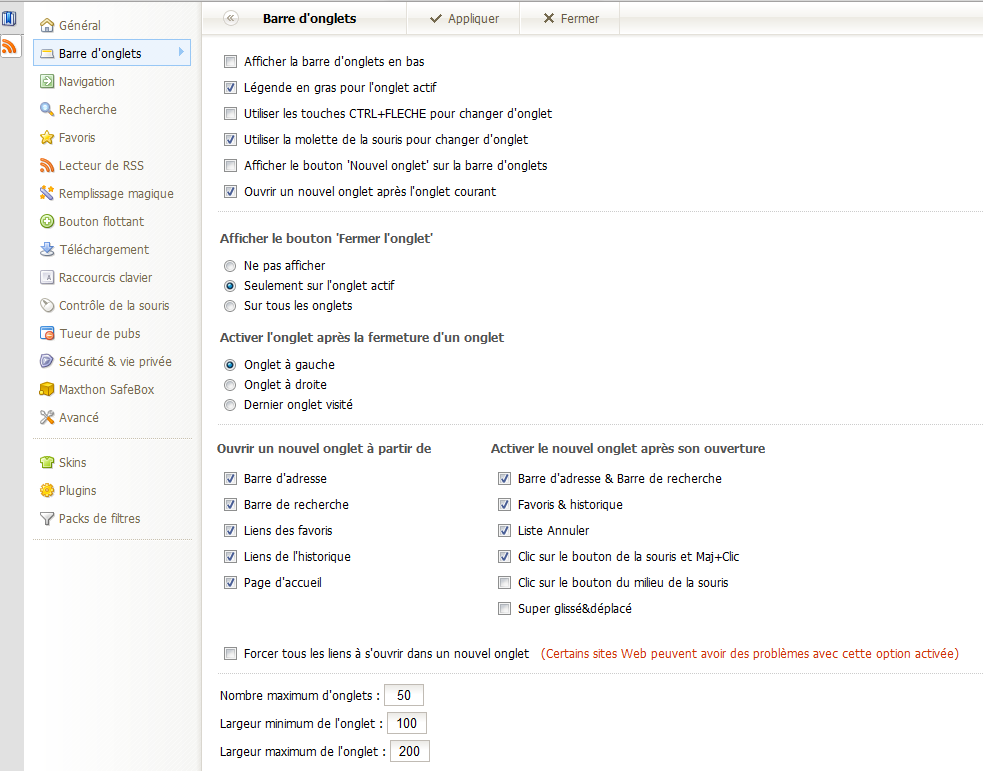The width and height of the screenshot is (983, 771).
Task: Click the Téléchargement download icon
Action: click(x=47, y=249)
